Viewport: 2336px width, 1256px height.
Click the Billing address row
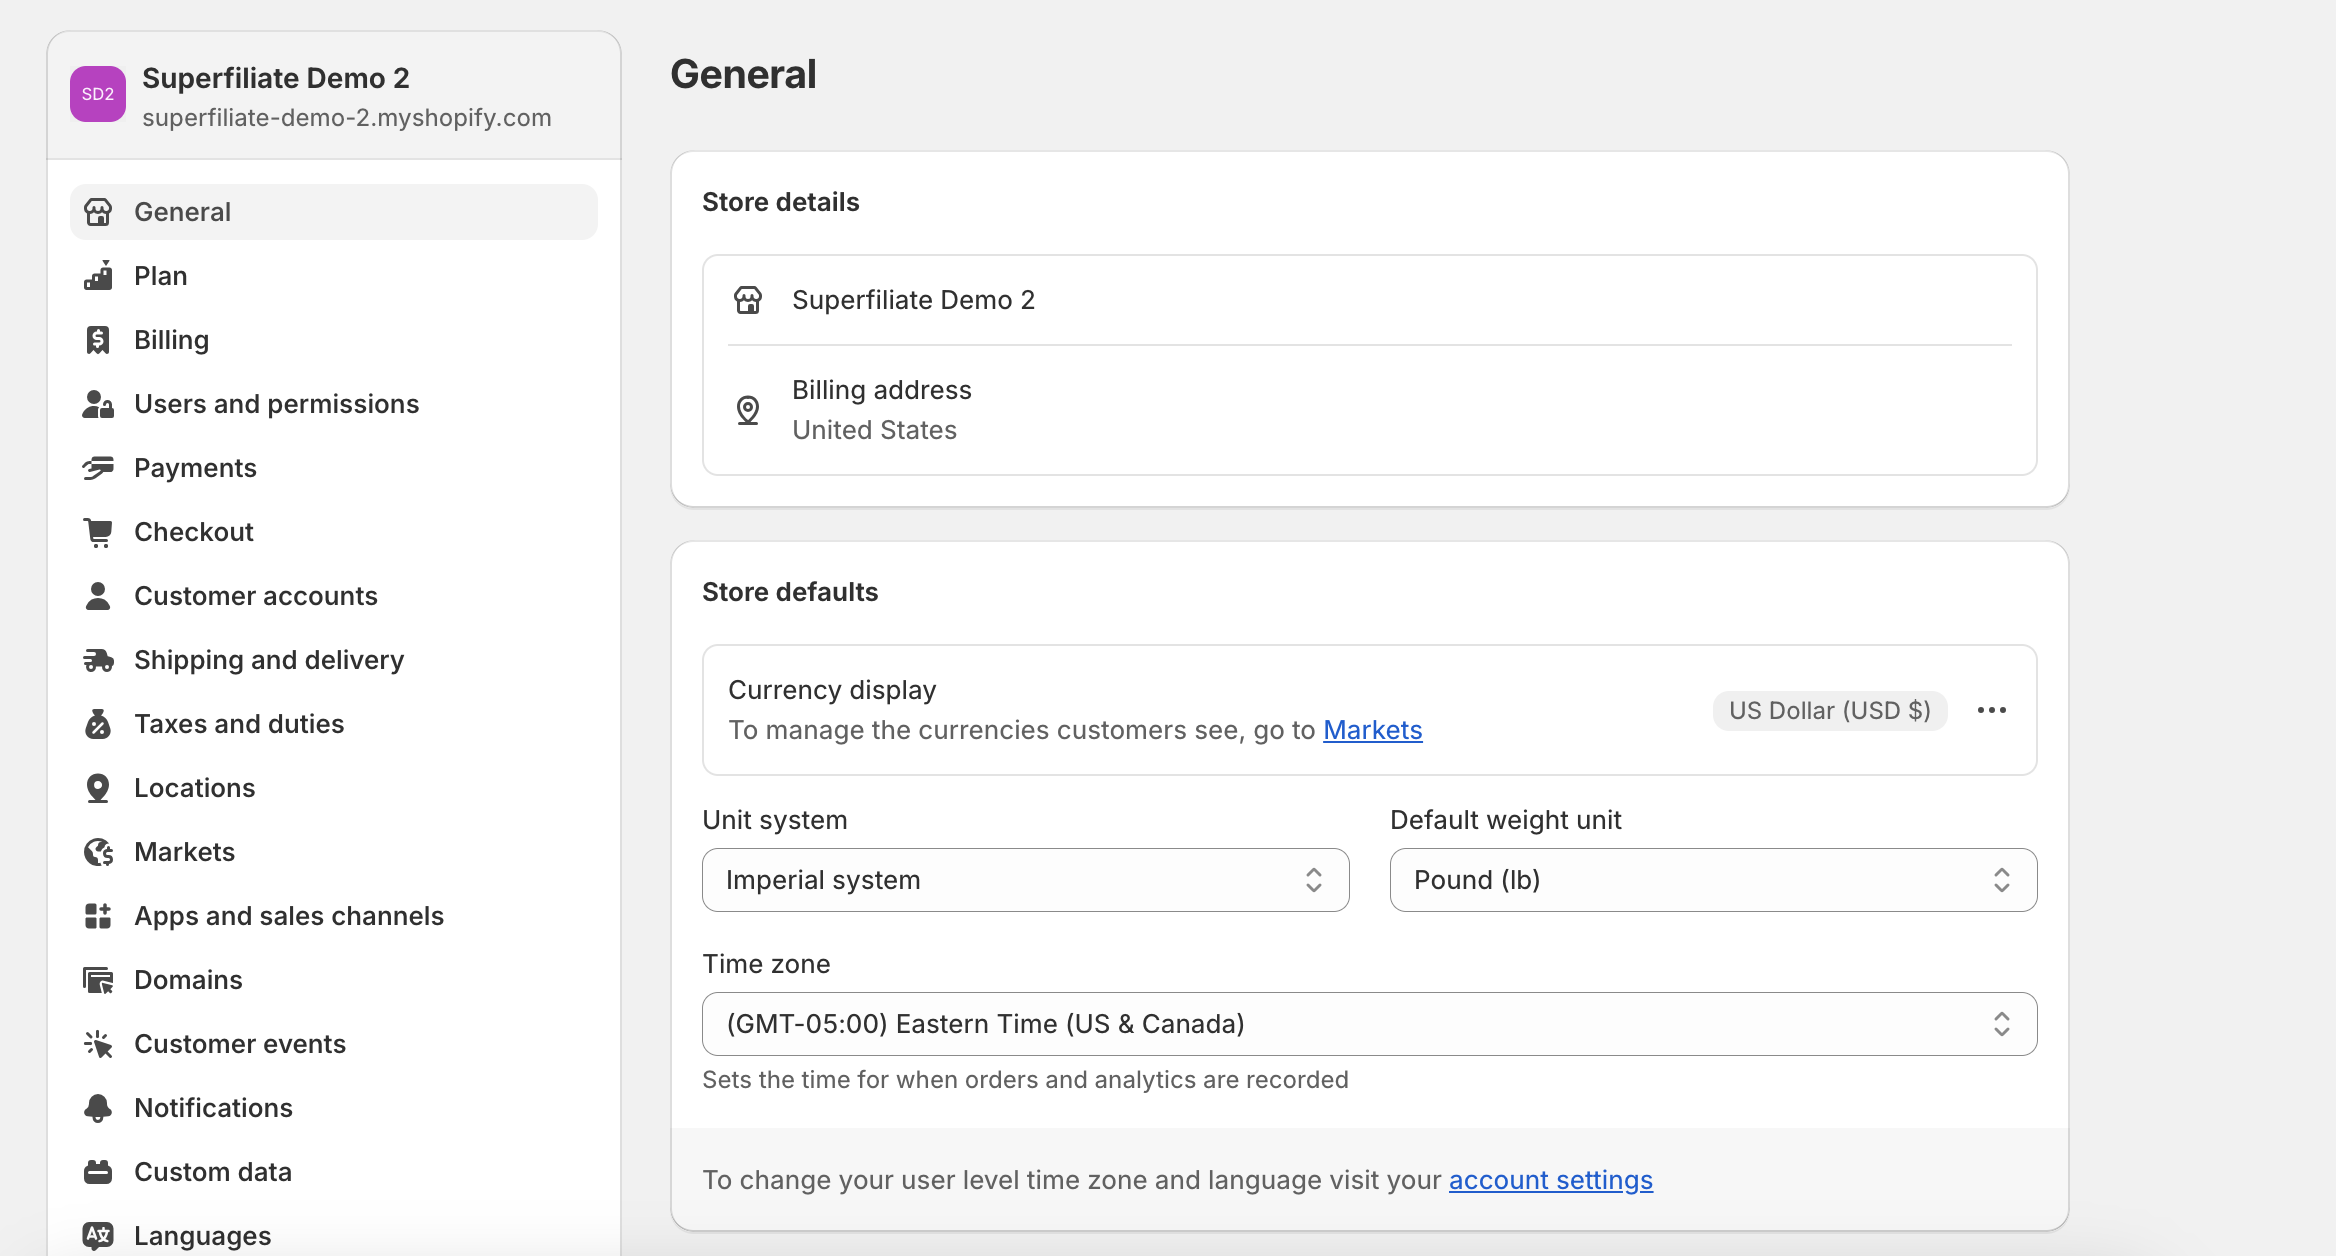click(x=1370, y=410)
